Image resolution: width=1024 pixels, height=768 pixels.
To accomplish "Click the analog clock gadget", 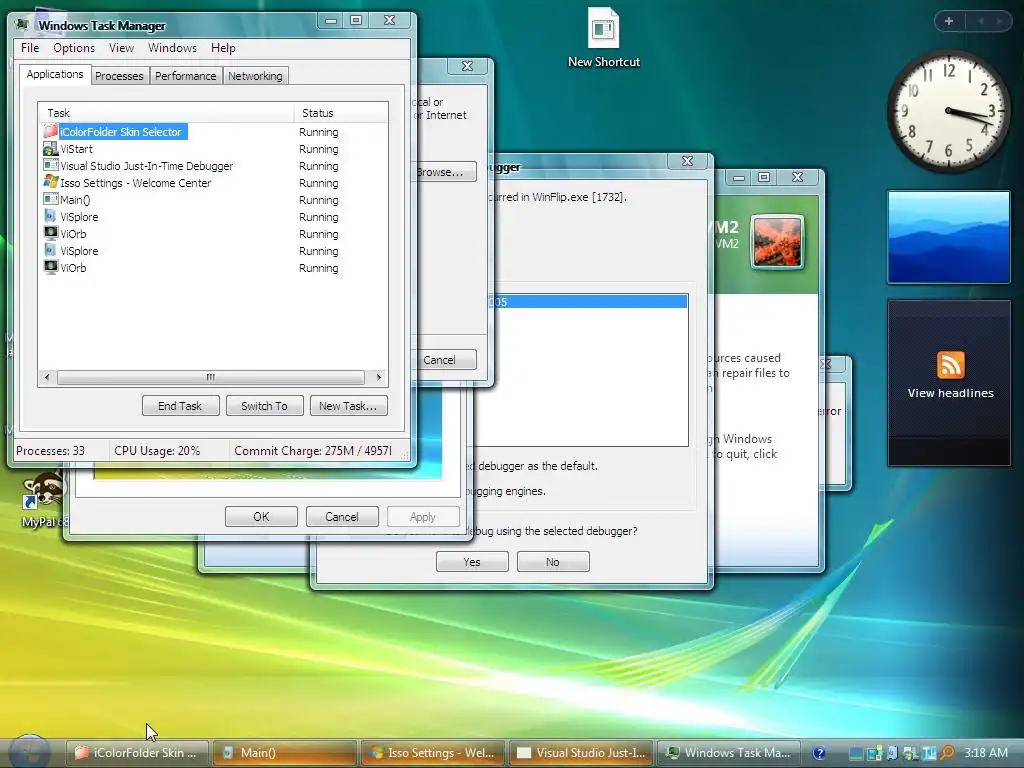I will [x=949, y=111].
